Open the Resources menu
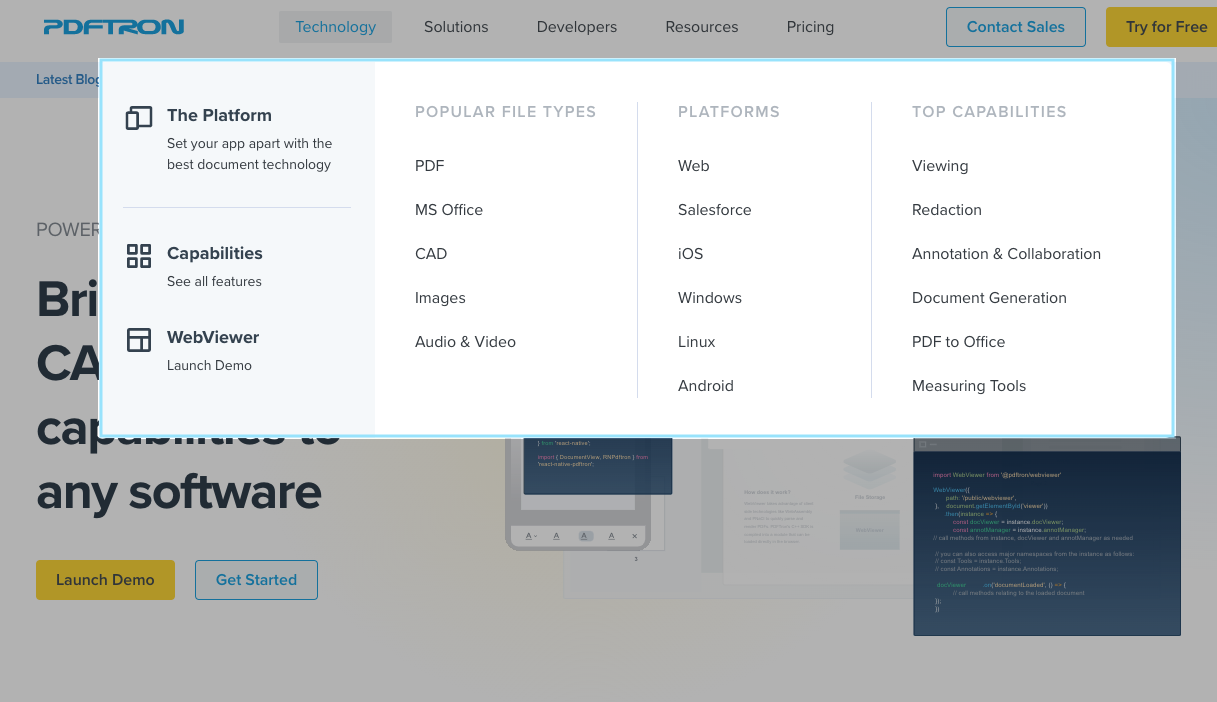Image resolution: width=1217 pixels, height=702 pixels. (x=702, y=27)
